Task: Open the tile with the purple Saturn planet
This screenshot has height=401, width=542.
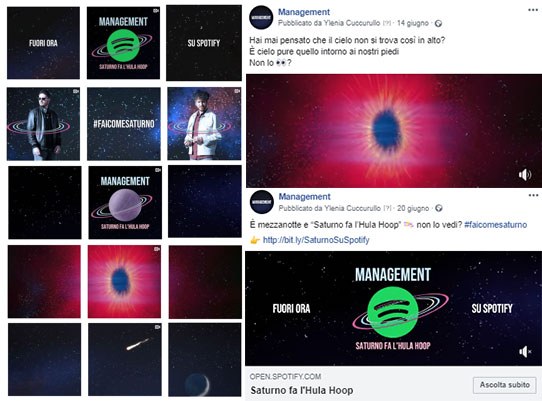Action: (x=125, y=203)
